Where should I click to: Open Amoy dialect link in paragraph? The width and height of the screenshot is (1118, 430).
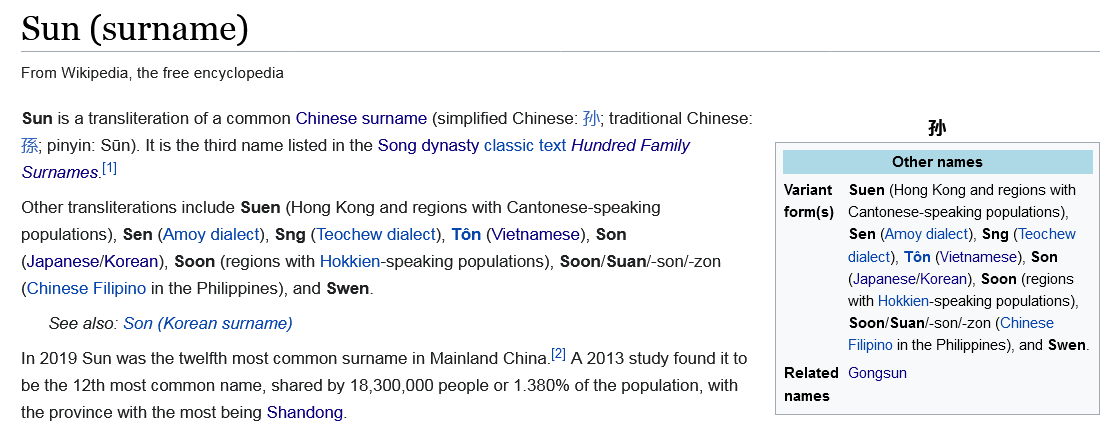[x=212, y=235]
